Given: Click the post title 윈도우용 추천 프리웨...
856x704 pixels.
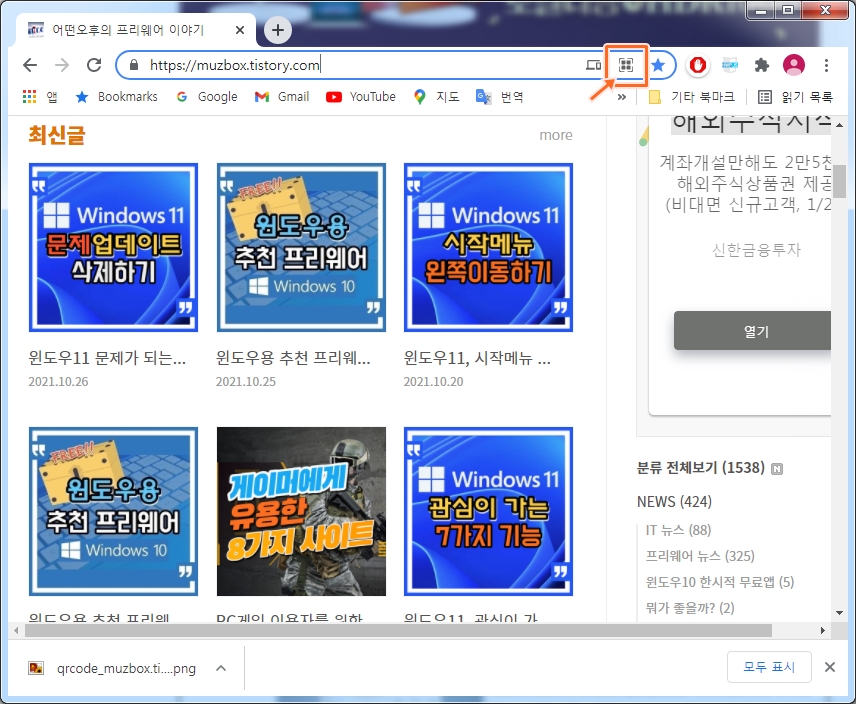Looking at the screenshot, I should pos(293,358).
